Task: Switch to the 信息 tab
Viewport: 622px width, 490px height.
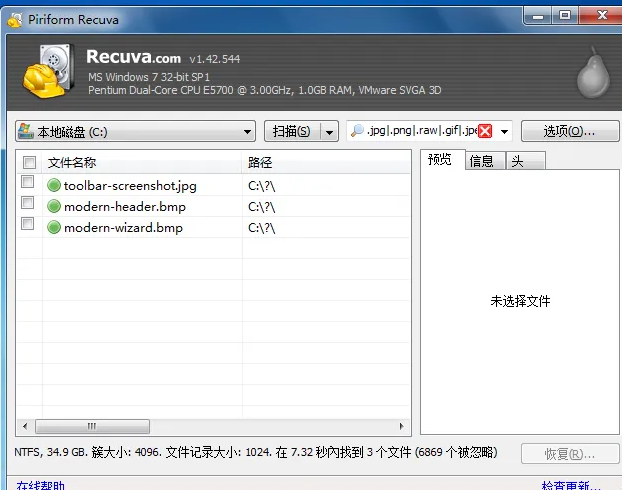Action: (481, 161)
